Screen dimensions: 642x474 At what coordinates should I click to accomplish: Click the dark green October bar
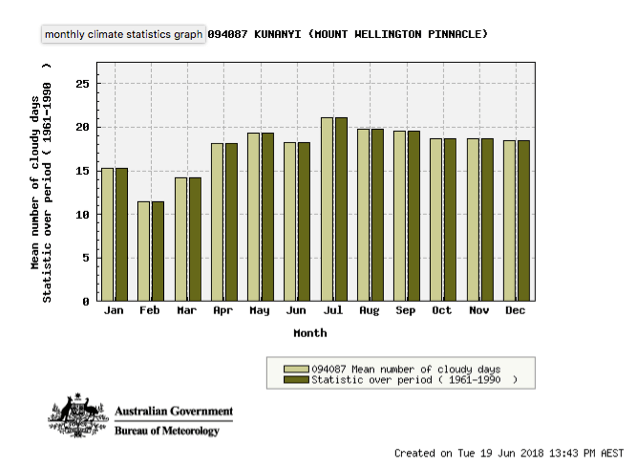[450, 220]
